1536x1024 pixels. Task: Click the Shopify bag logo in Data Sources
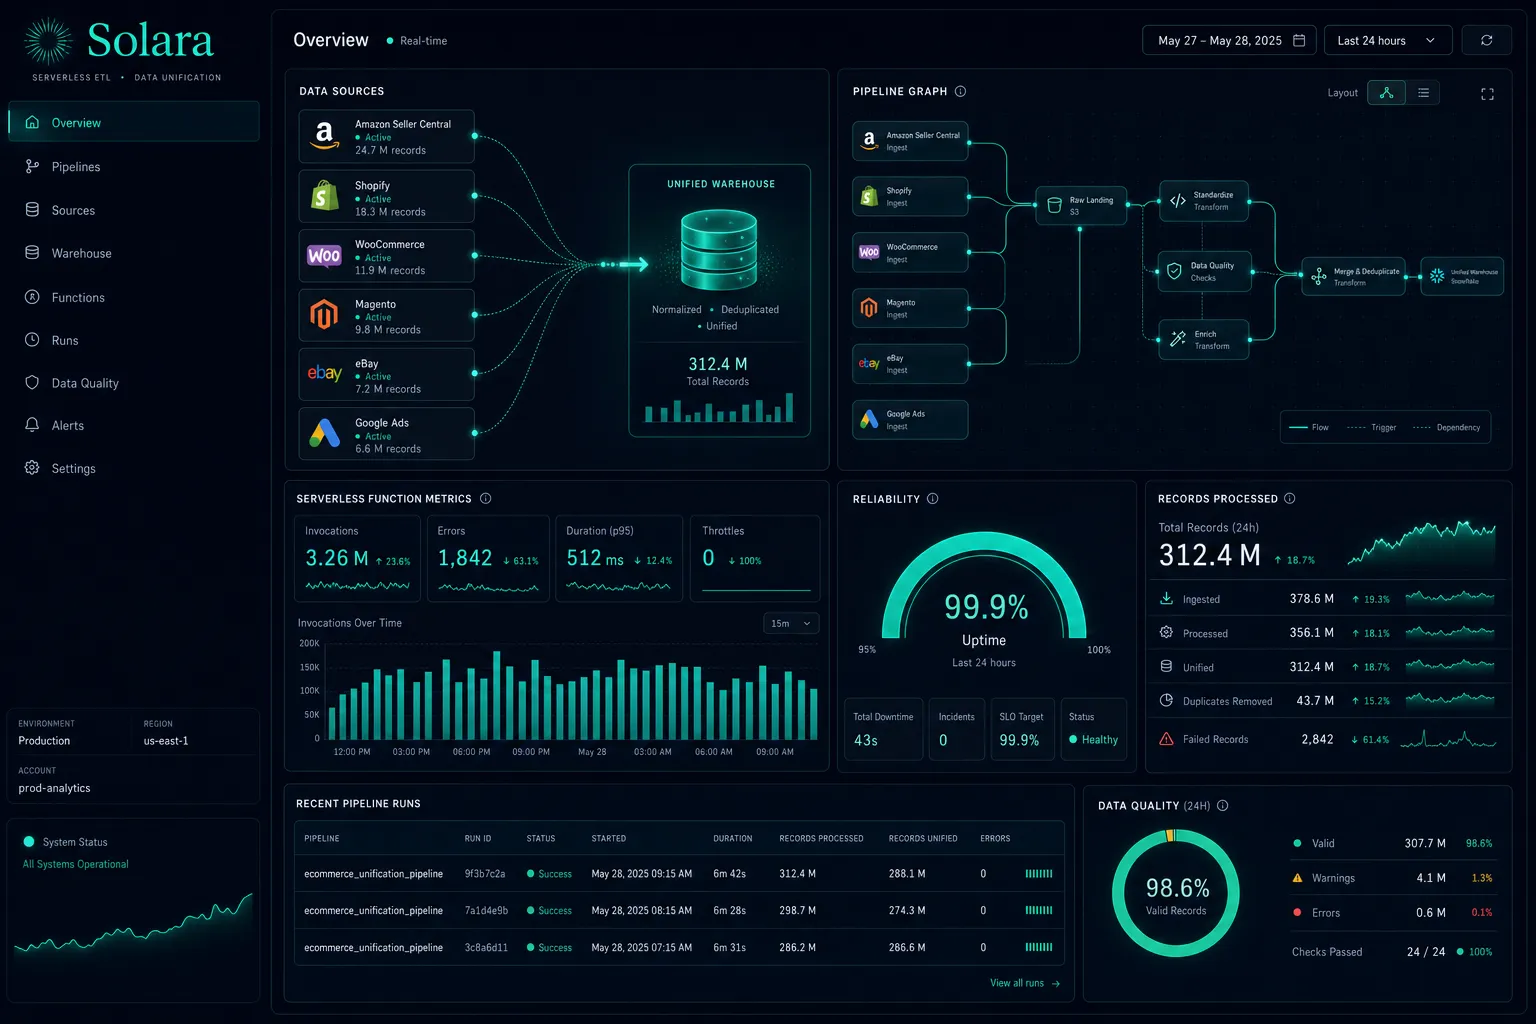coord(324,195)
